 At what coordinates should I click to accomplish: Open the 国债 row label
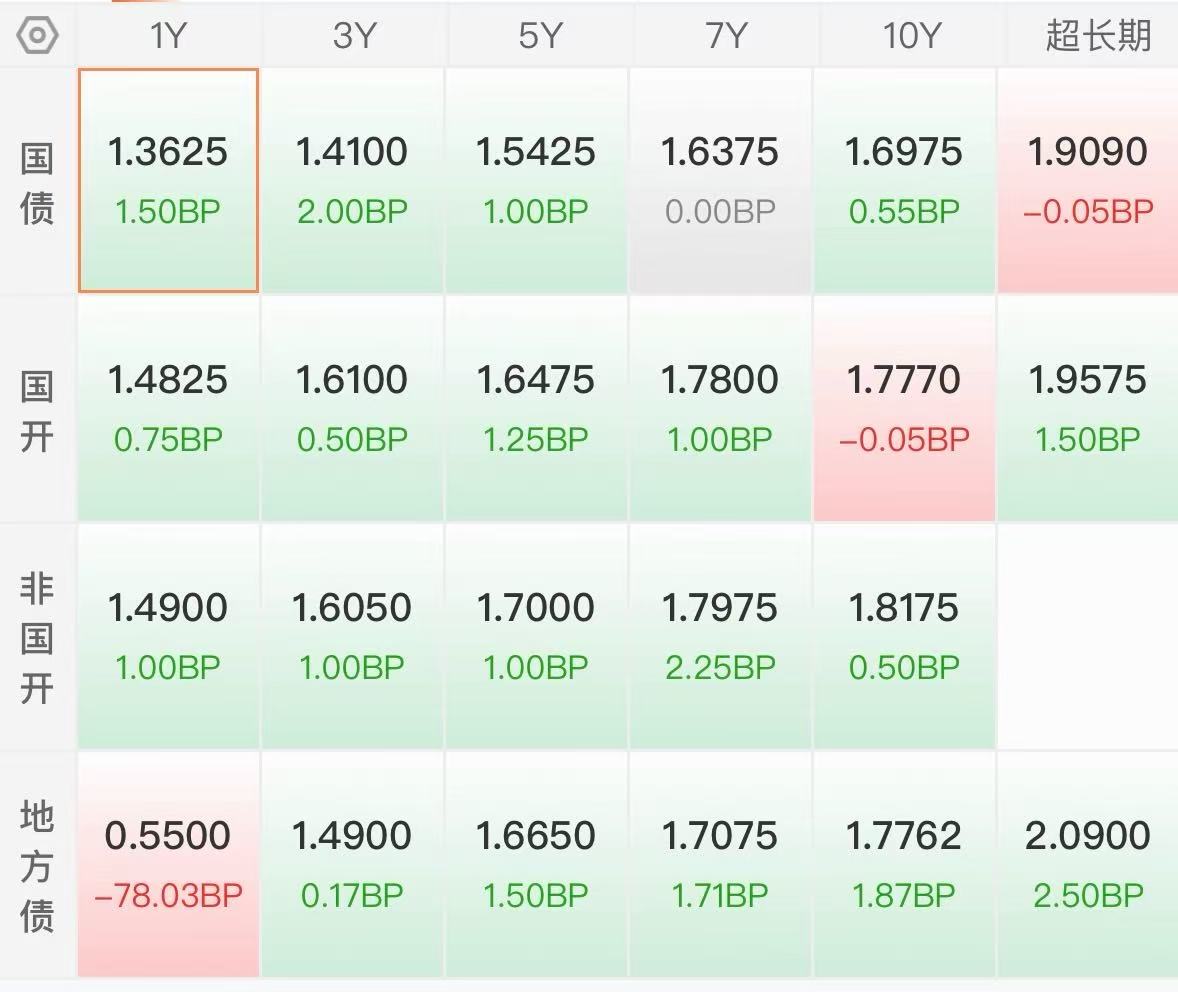coord(37,183)
